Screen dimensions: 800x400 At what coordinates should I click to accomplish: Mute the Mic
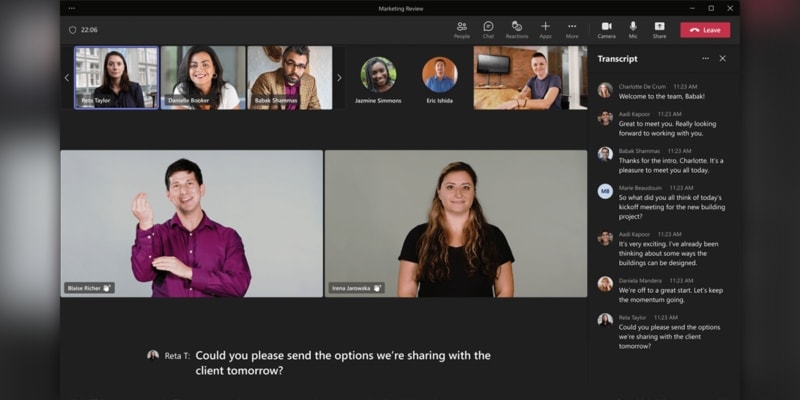click(633, 30)
